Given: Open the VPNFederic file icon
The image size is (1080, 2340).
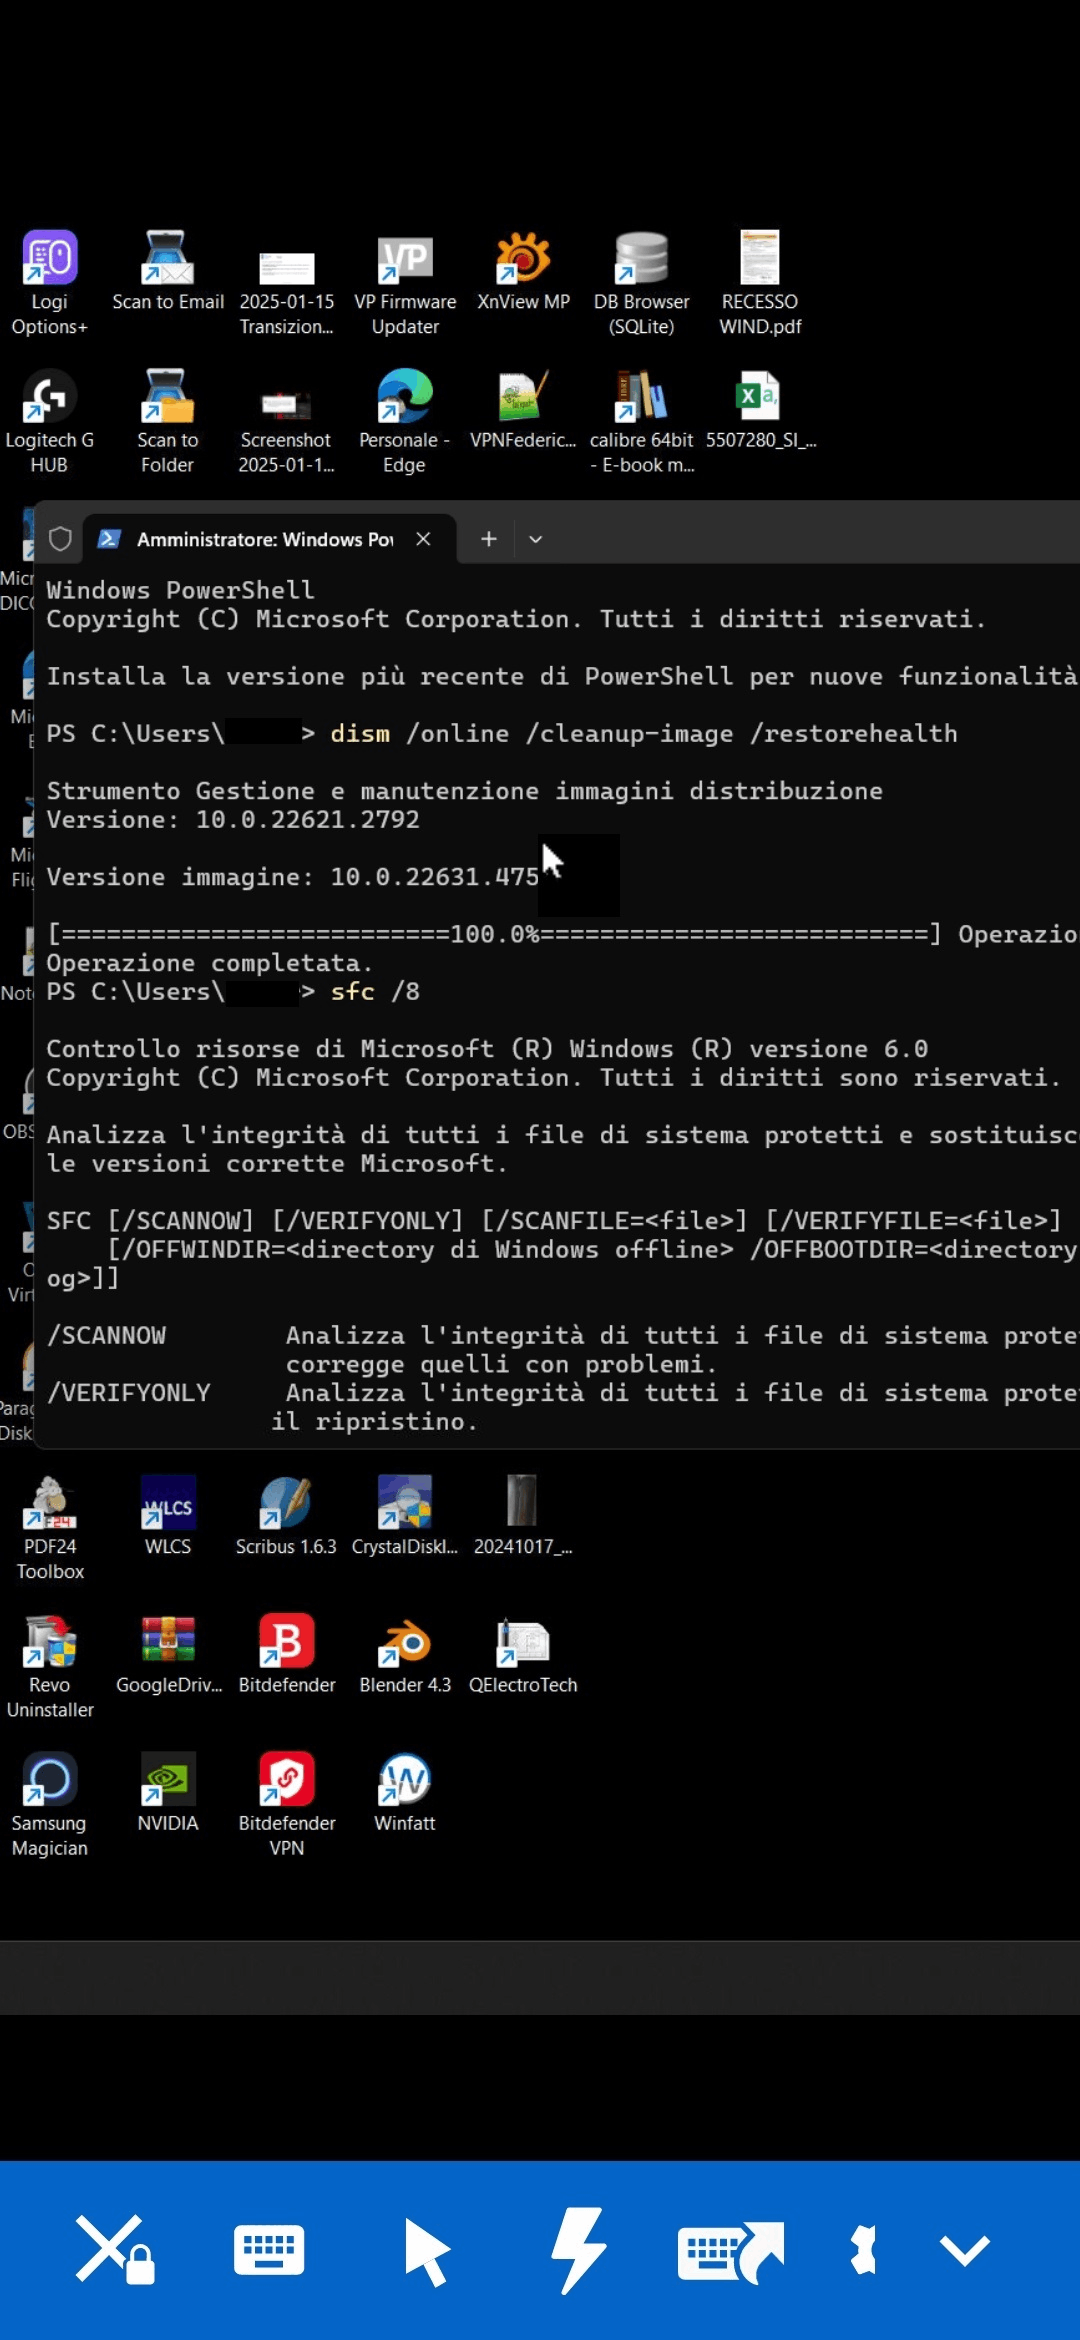Looking at the screenshot, I should (x=523, y=410).
